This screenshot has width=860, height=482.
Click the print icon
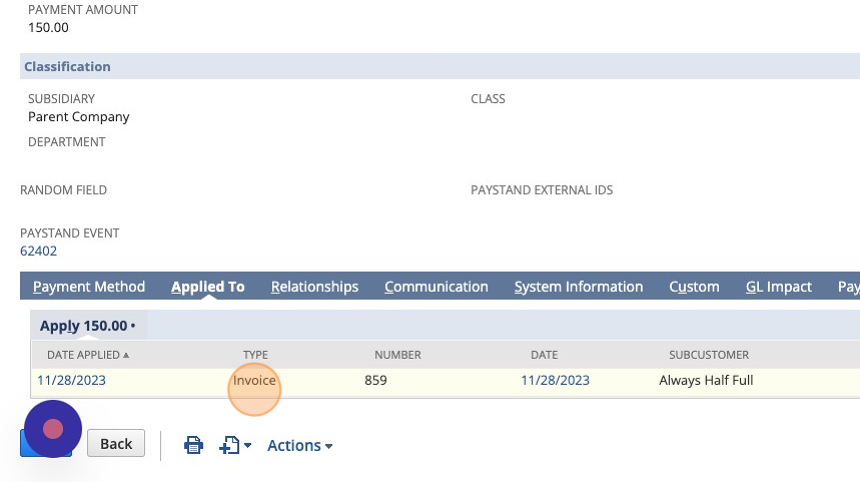pos(193,445)
